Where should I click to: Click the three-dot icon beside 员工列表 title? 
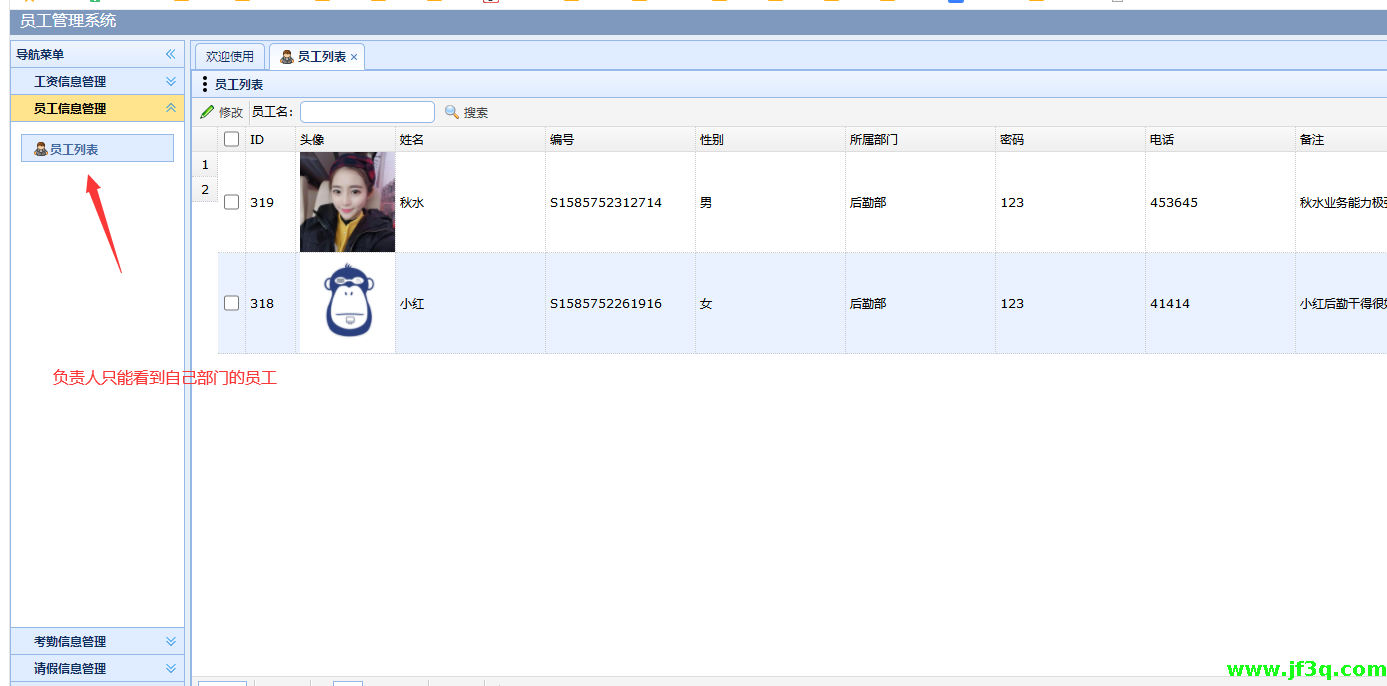coord(205,85)
